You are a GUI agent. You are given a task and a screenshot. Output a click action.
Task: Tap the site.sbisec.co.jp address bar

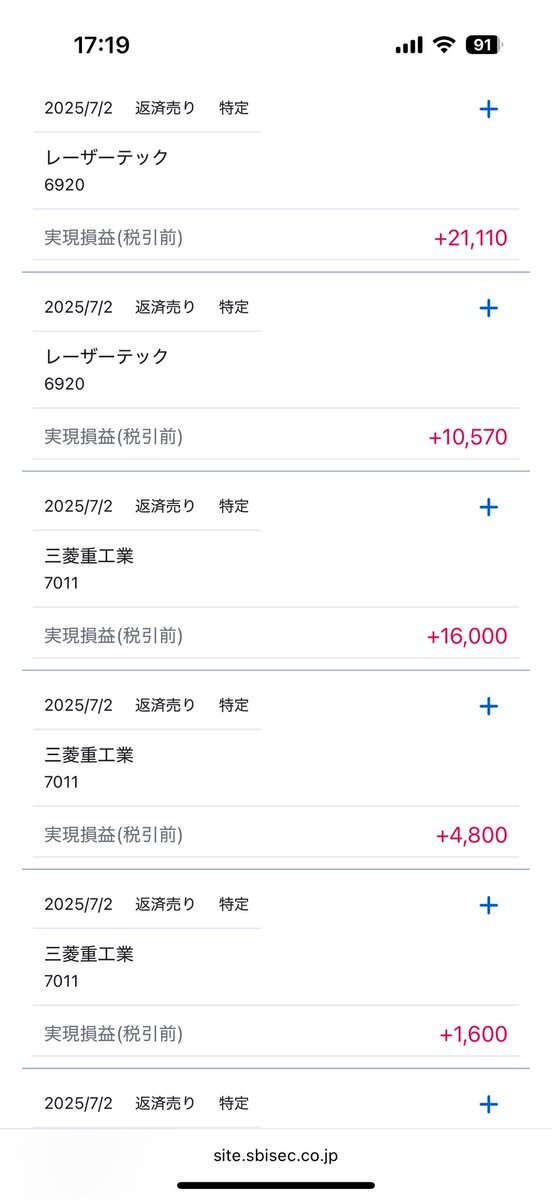276,1155
